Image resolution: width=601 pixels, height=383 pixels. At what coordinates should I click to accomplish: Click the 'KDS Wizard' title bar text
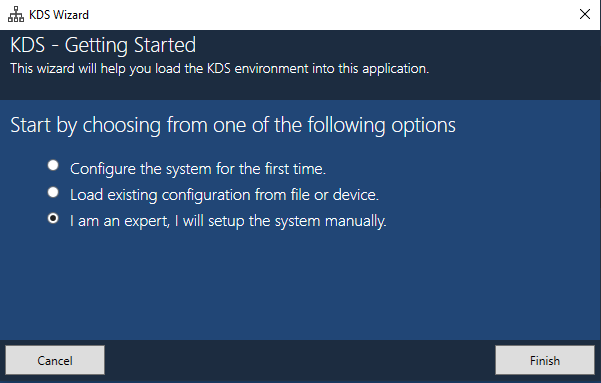tap(59, 15)
